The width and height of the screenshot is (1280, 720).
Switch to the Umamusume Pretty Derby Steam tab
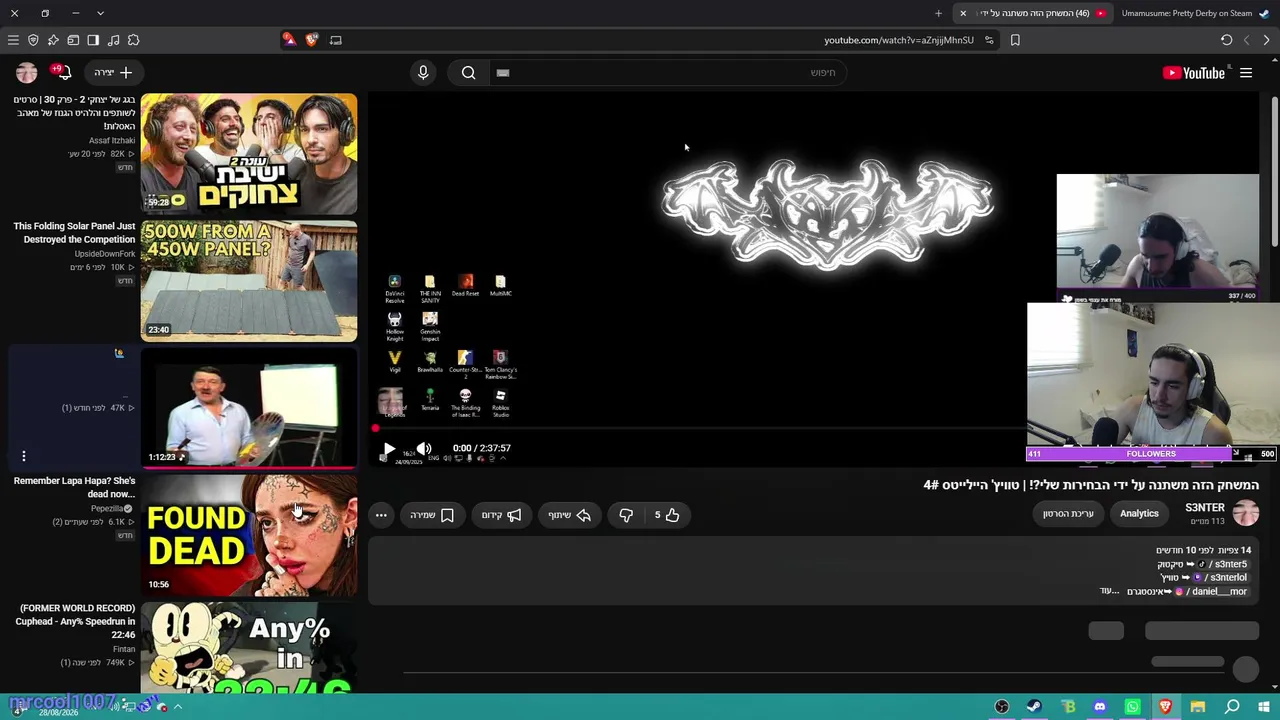1194,13
